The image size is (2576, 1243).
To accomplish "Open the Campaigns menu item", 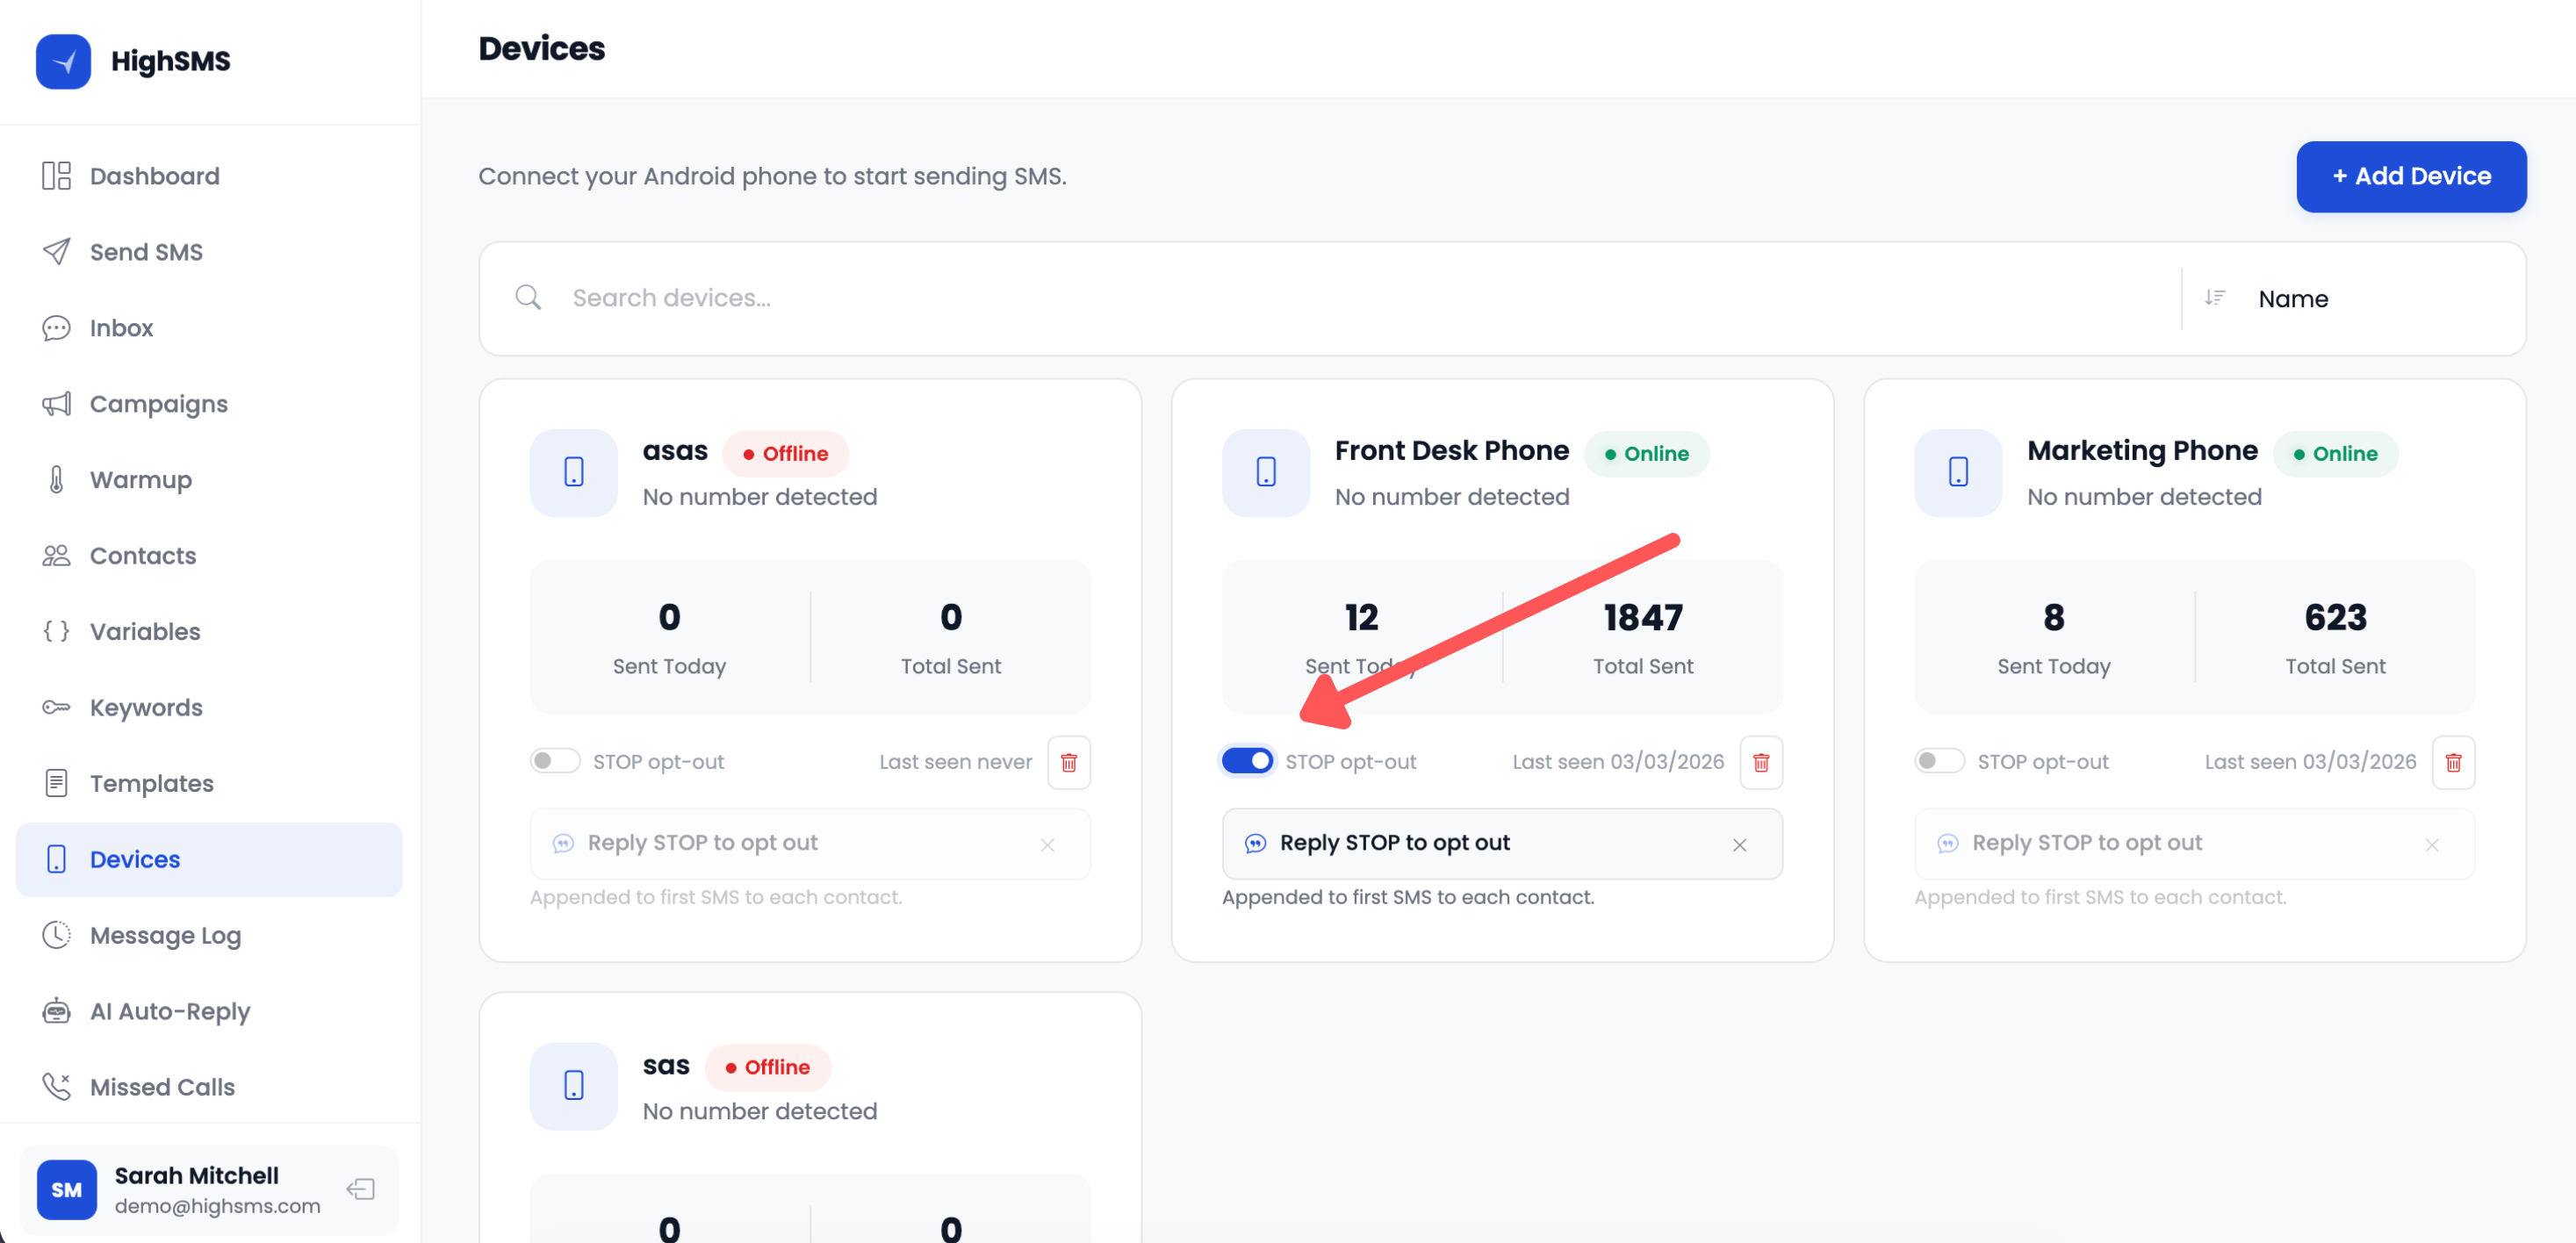I will (158, 404).
